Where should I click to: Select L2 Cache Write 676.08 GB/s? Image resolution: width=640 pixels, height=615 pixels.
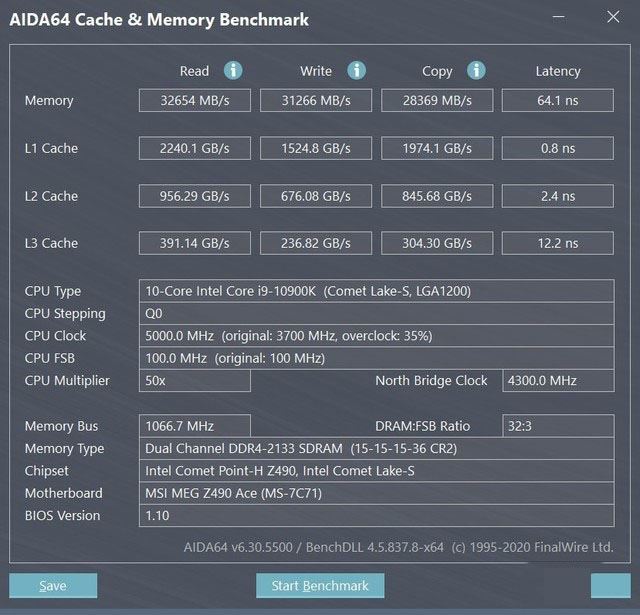point(316,196)
